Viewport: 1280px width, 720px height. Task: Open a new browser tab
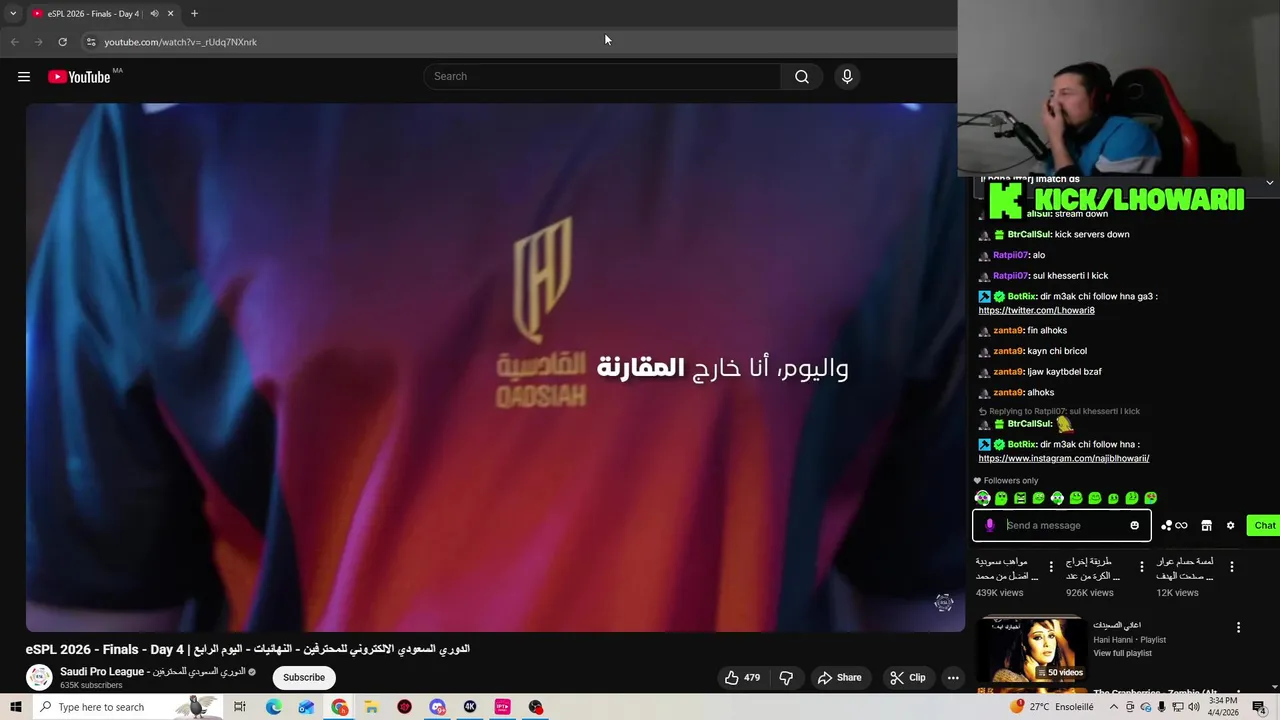click(x=194, y=14)
